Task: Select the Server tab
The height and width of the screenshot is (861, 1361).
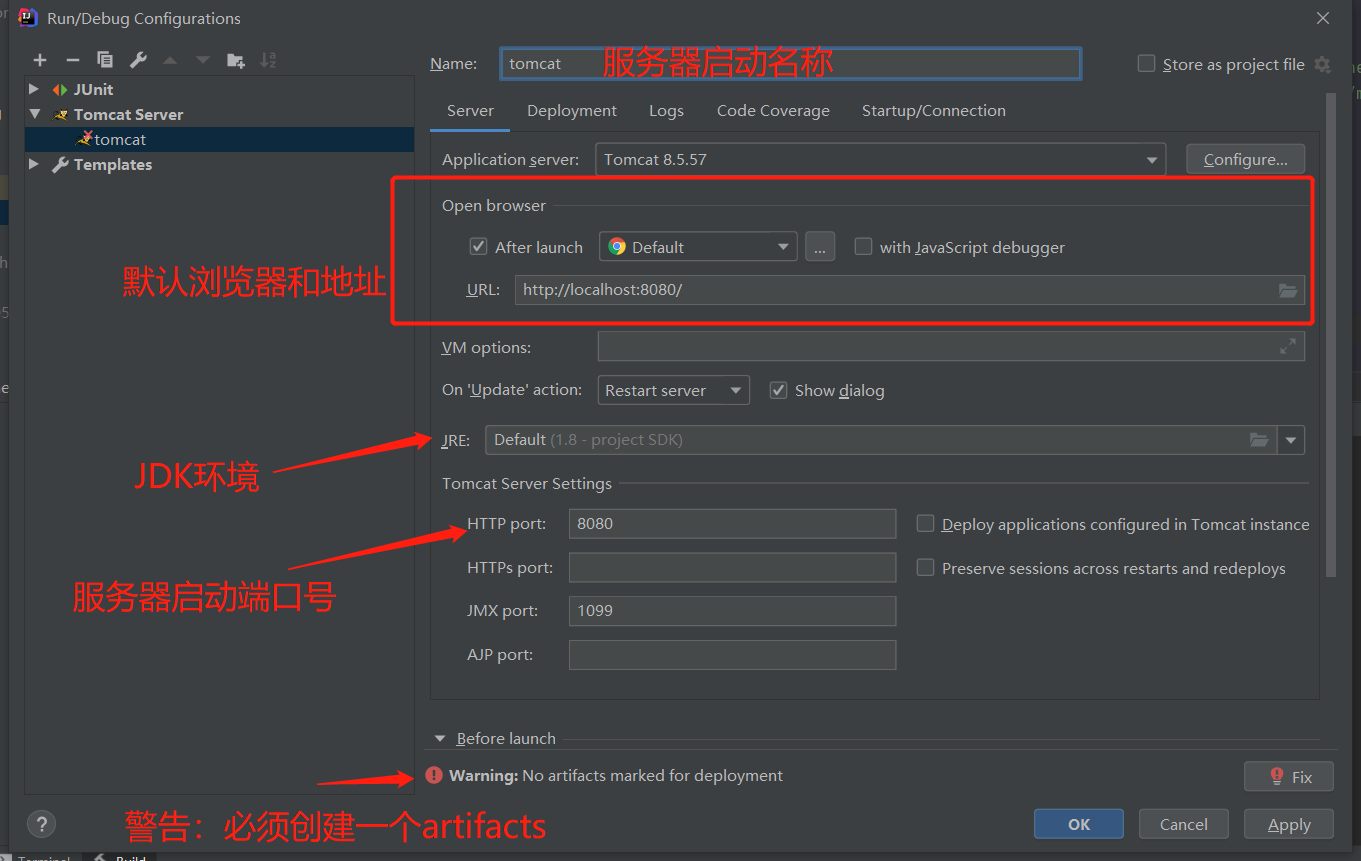Action: (470, 111)
